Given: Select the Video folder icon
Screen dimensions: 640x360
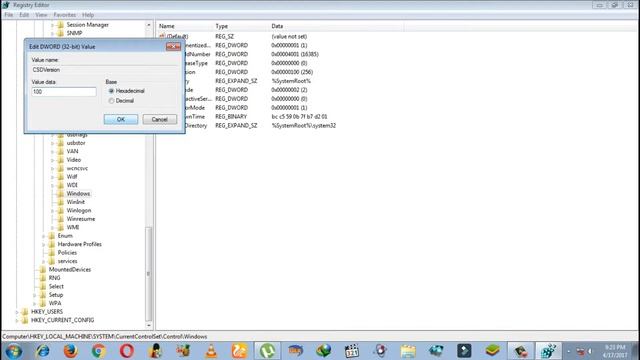Looking at the screenshot, I should click(61, 160).
